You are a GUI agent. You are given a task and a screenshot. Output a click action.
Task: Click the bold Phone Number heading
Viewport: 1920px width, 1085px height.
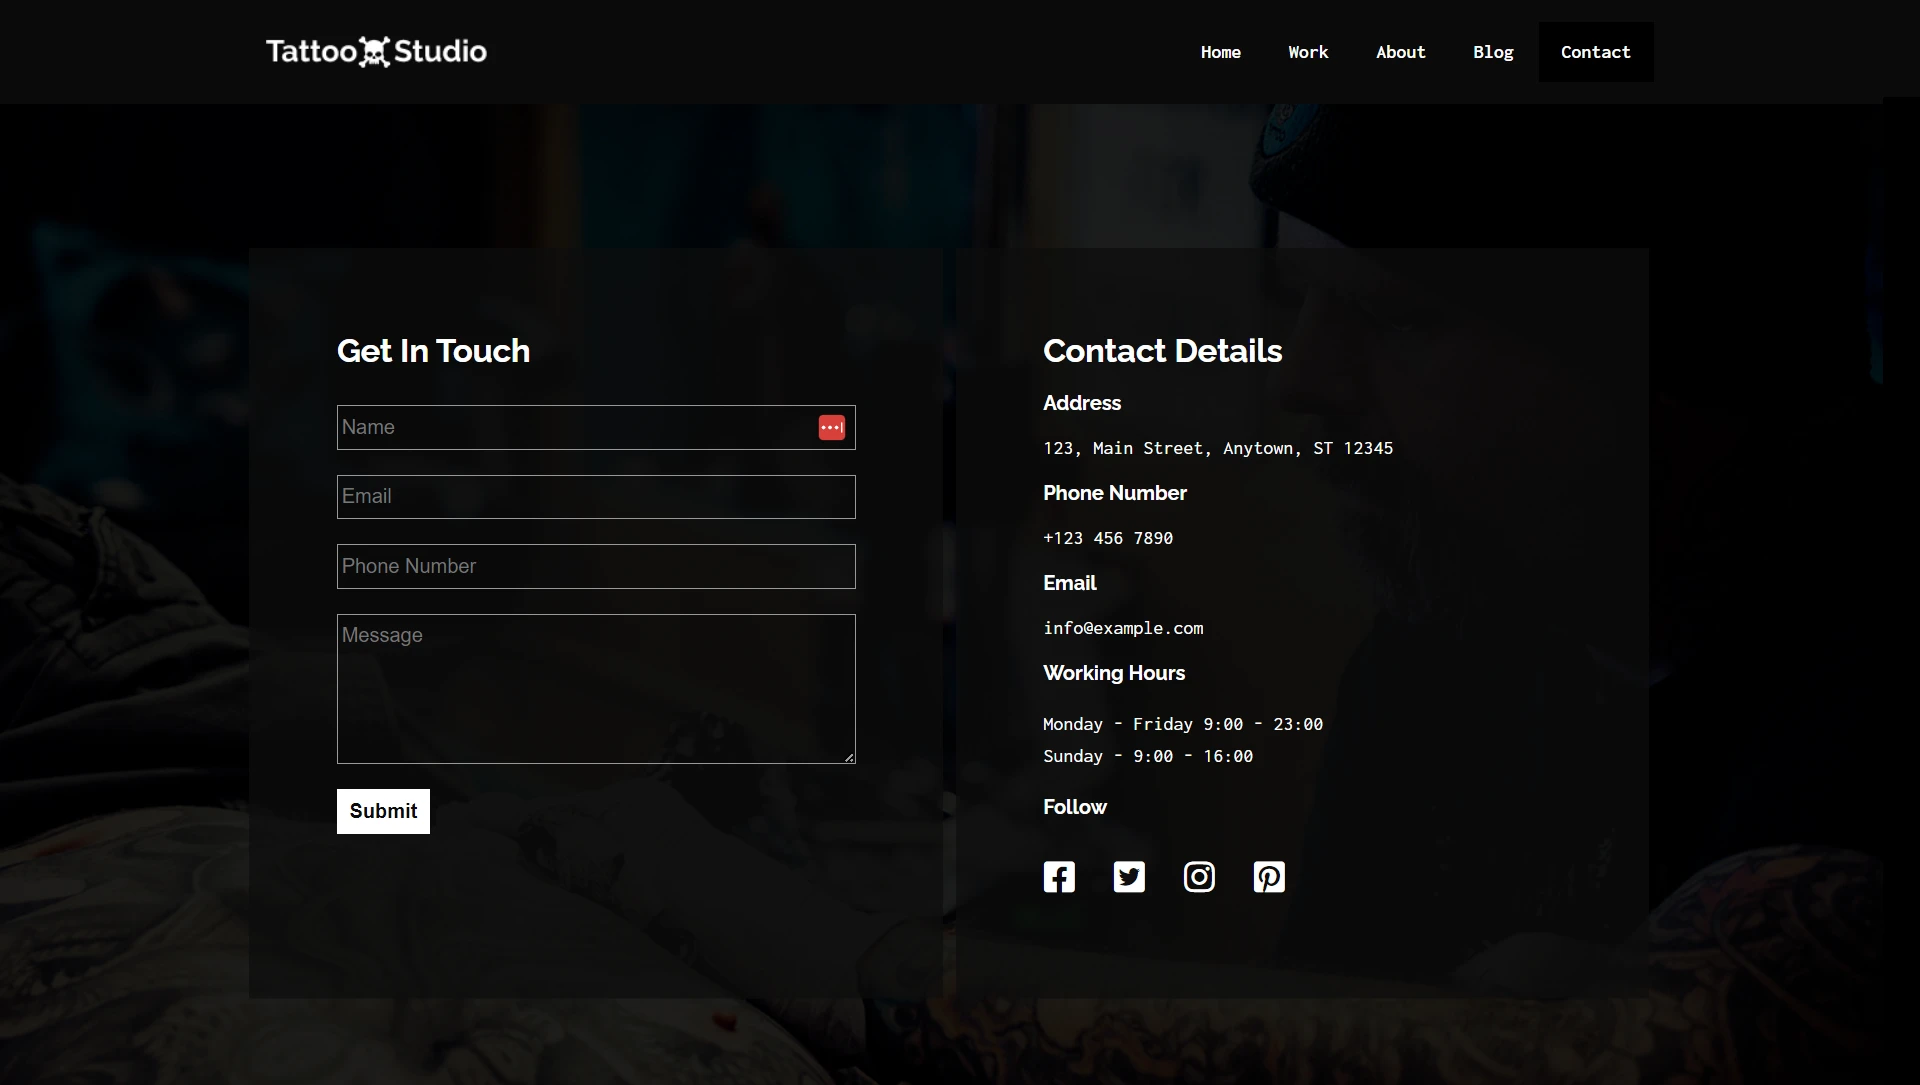click(x=1115, y=493)
